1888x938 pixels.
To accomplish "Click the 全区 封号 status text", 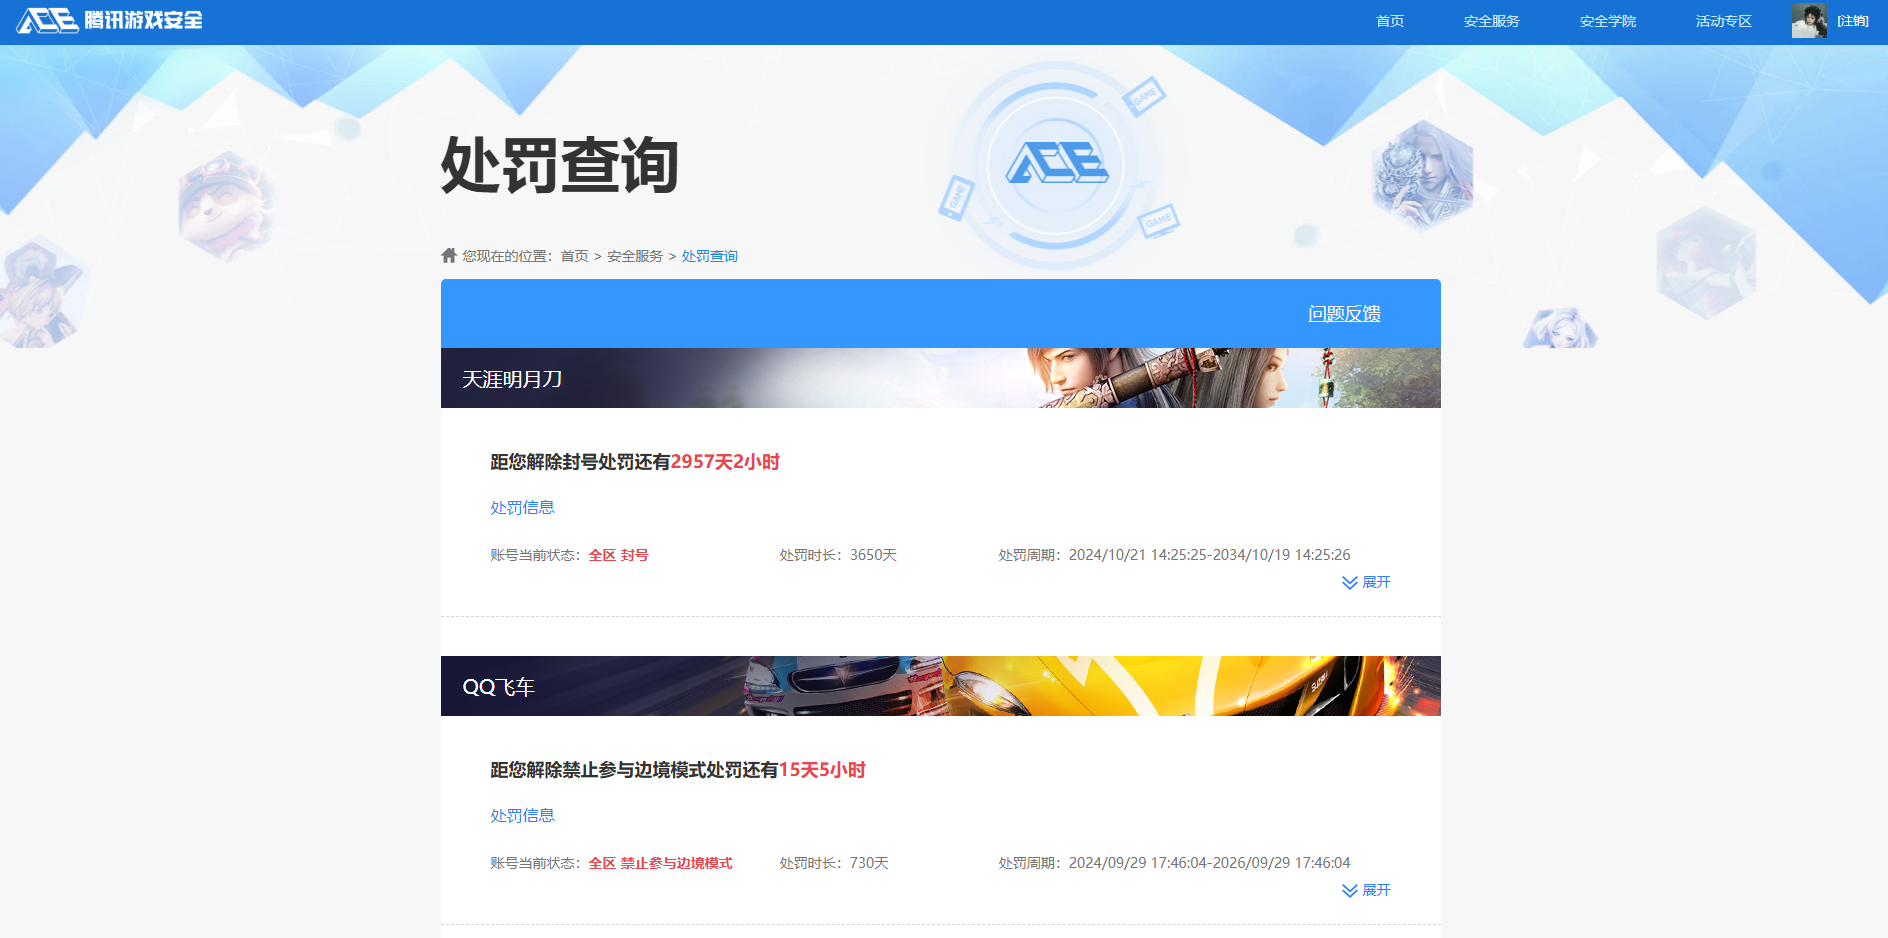I will (618, 555).
